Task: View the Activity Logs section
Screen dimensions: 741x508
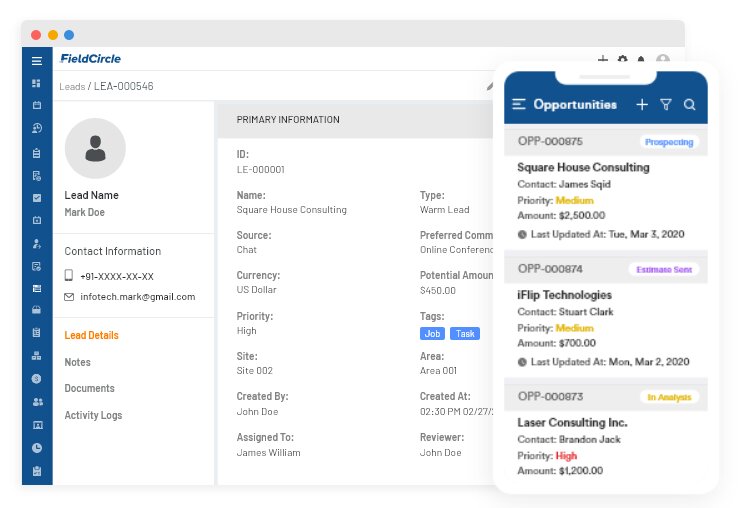Action: click(93, 415)
